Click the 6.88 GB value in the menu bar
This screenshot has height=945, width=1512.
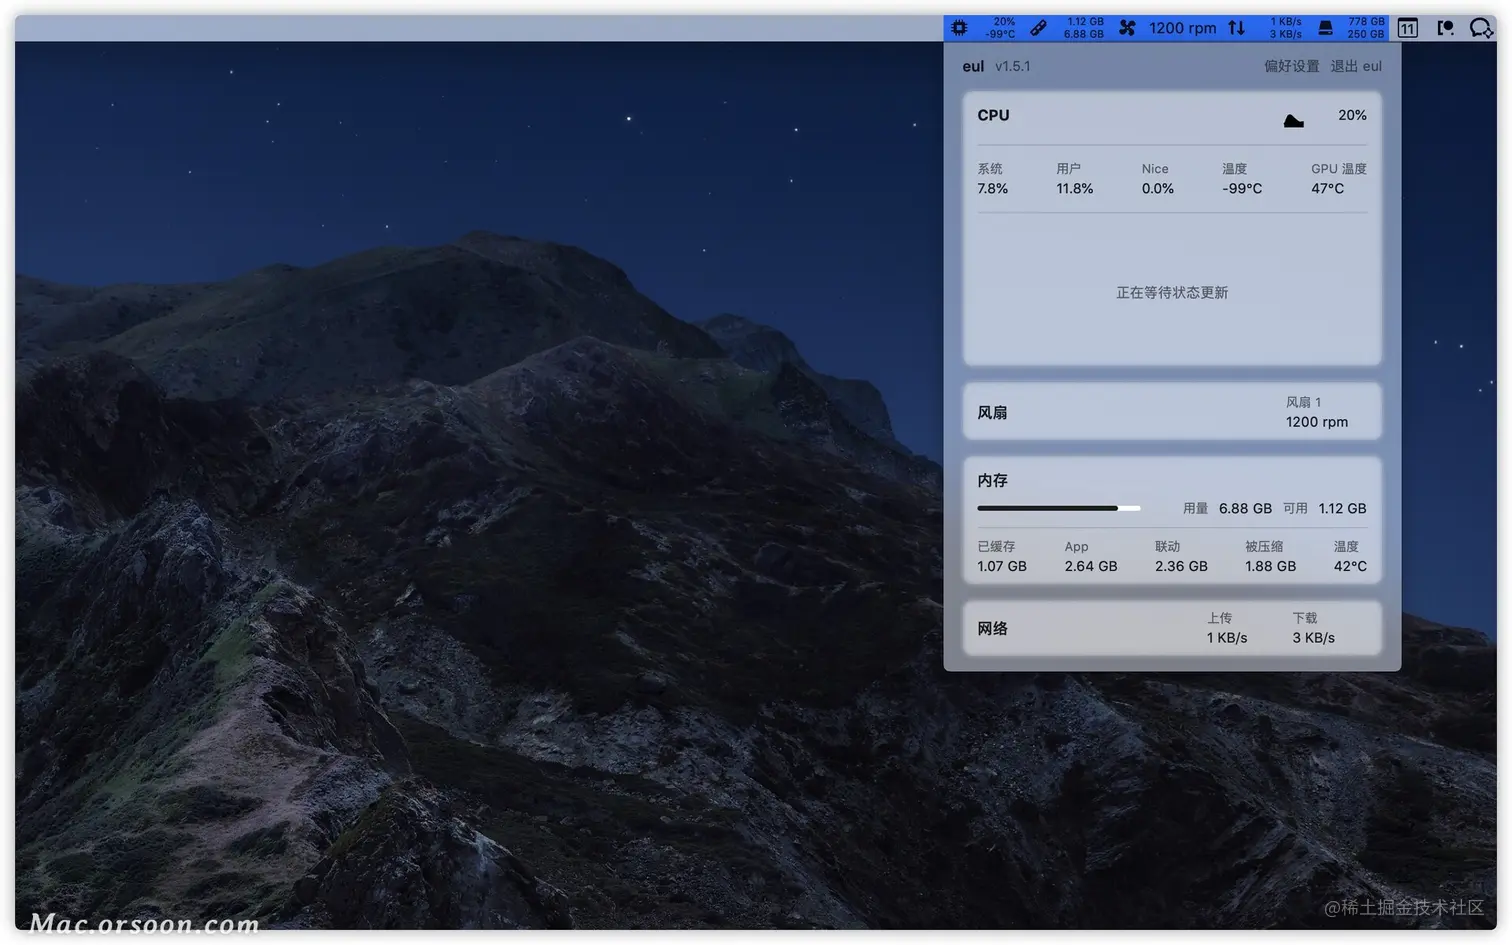click(x=1084, y=34)
